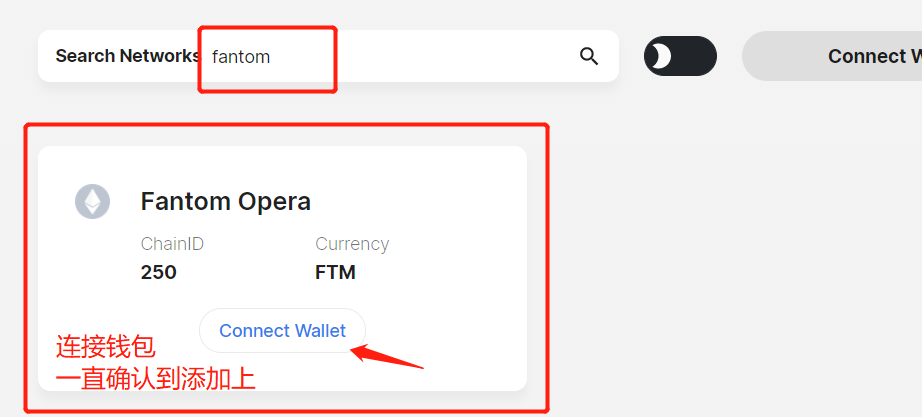Click the 'Search Networks' label
The image size is (922, 417).
tap(128, 56)
